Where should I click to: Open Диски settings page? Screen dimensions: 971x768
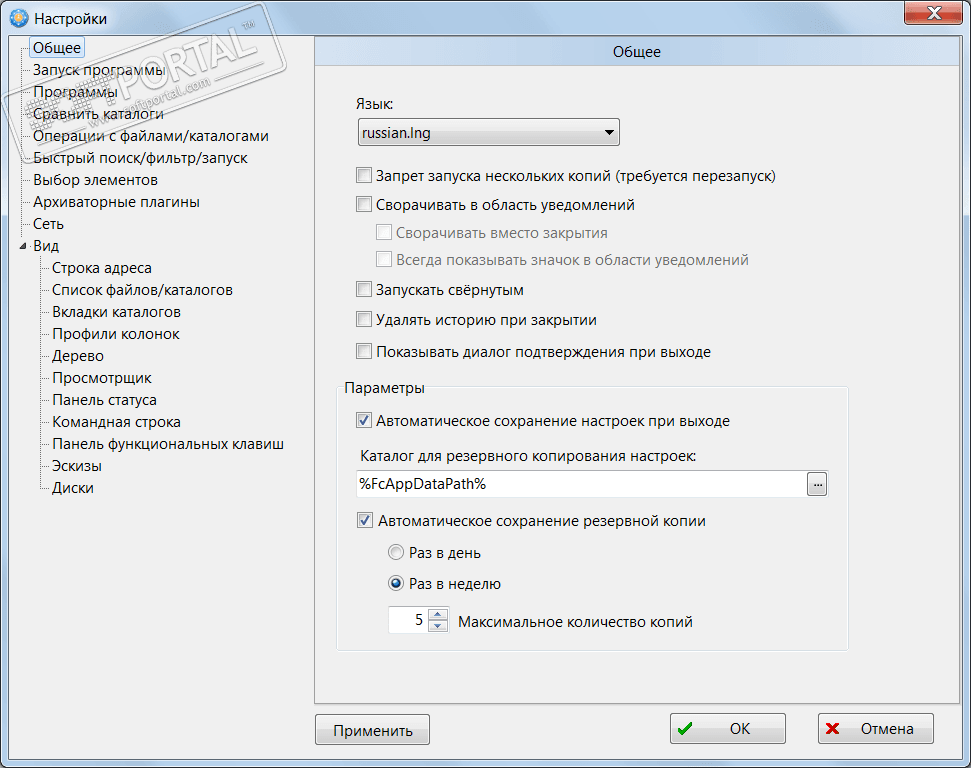[x=73, y=487]
